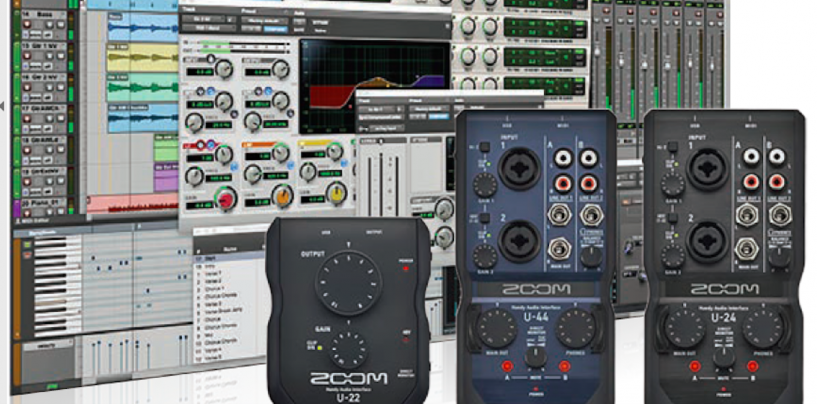Screen dimensions: 817x404
Task: Record-enable the 16 Gtr 2 WV track
Action: tap(26, 88)
